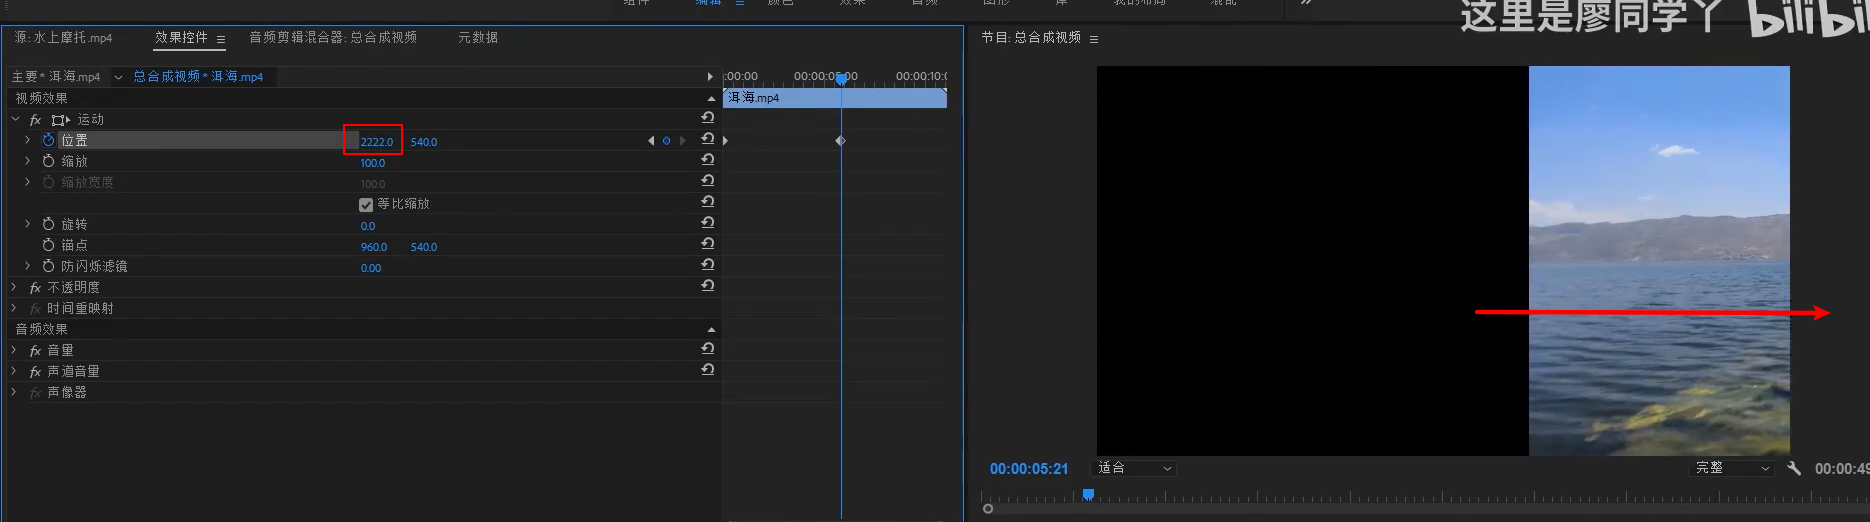Select the 节目: 总合成视频 panel tab
Image resolution: width=1870 pixels, height=522 pixels.
click(x=1031, y=38)
